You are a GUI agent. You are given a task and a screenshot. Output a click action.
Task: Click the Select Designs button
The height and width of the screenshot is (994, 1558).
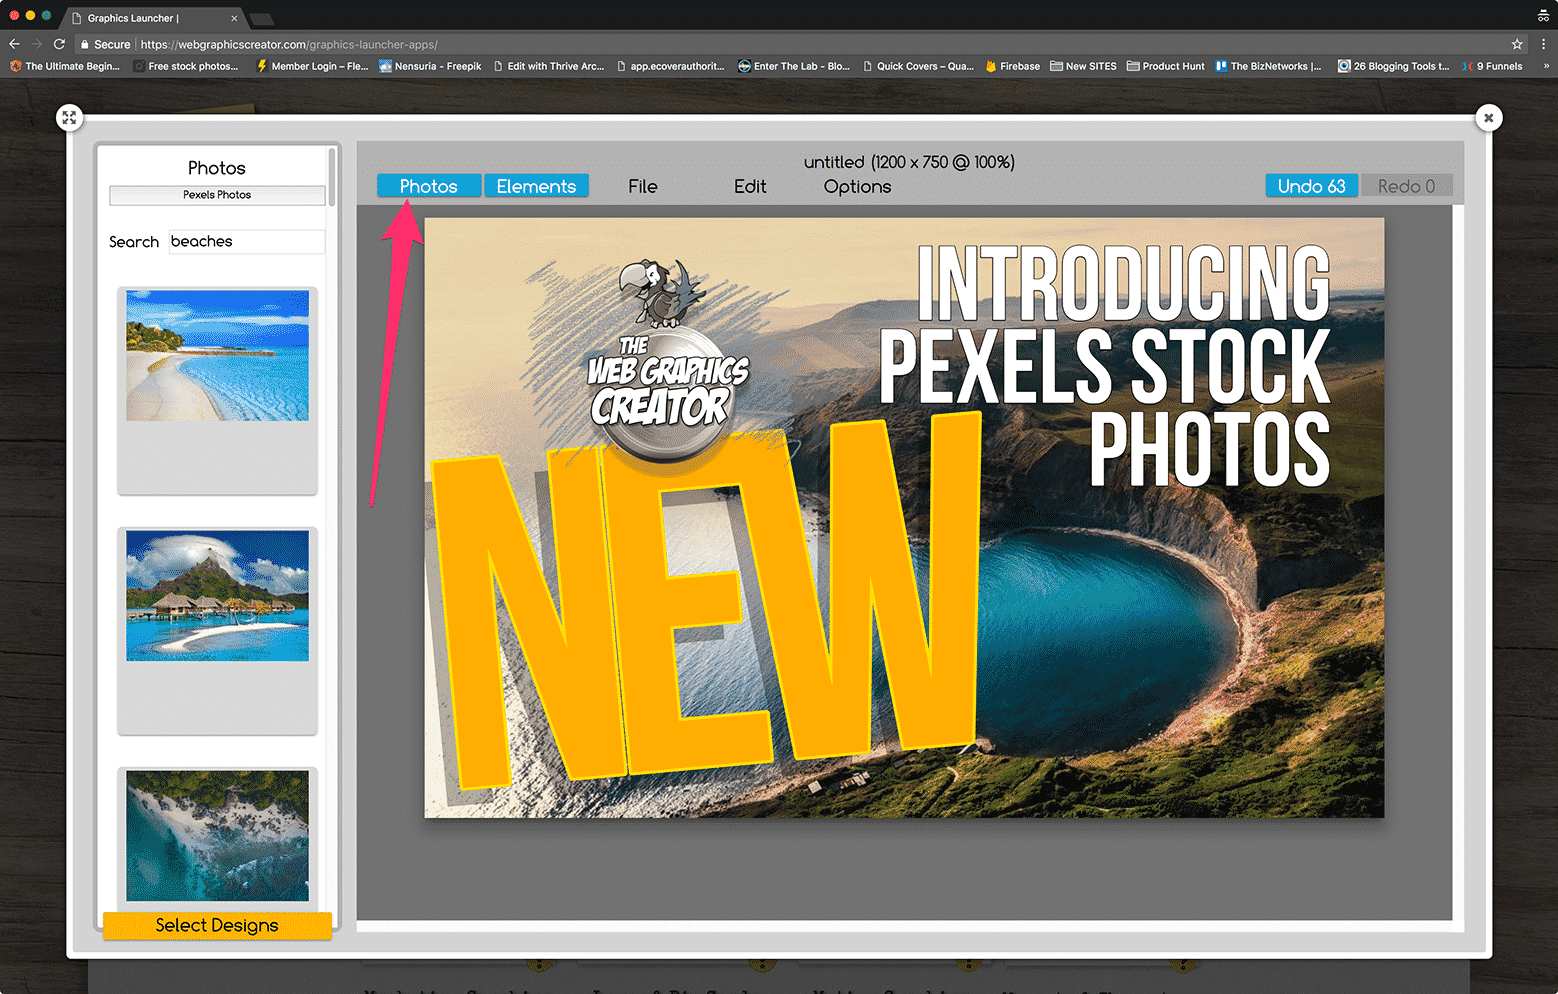pos(217,926)
